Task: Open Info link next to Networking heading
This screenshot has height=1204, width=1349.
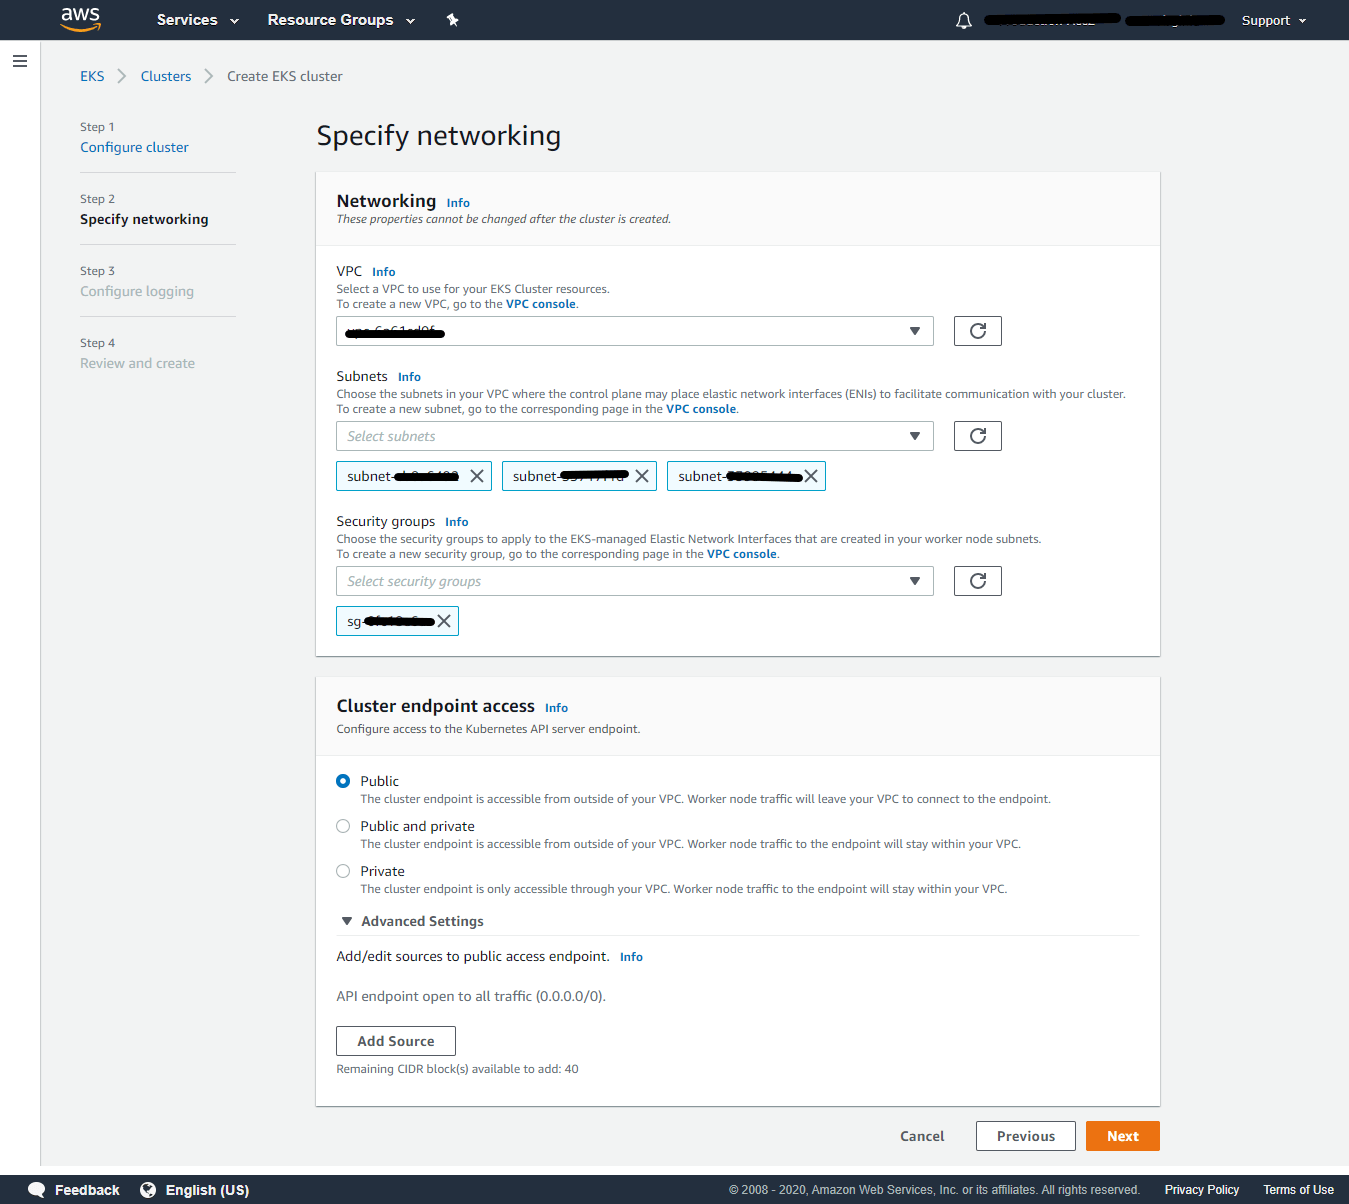Action: 458,203
